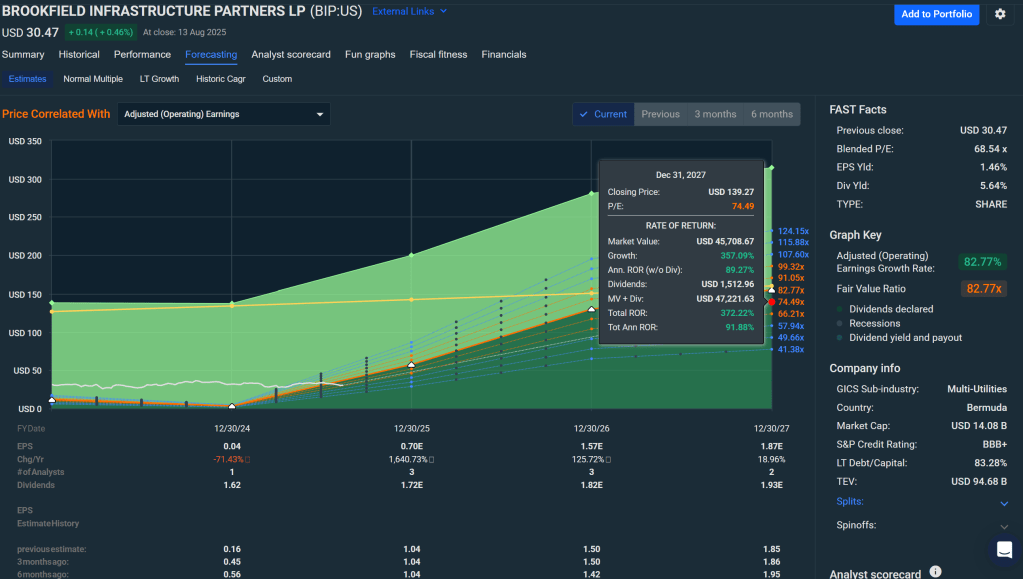Image resolution: width=1023 pixels, height=579 pixels.
Task: Click the red P/E marker on chart edge
Action: tap(770, 301)
